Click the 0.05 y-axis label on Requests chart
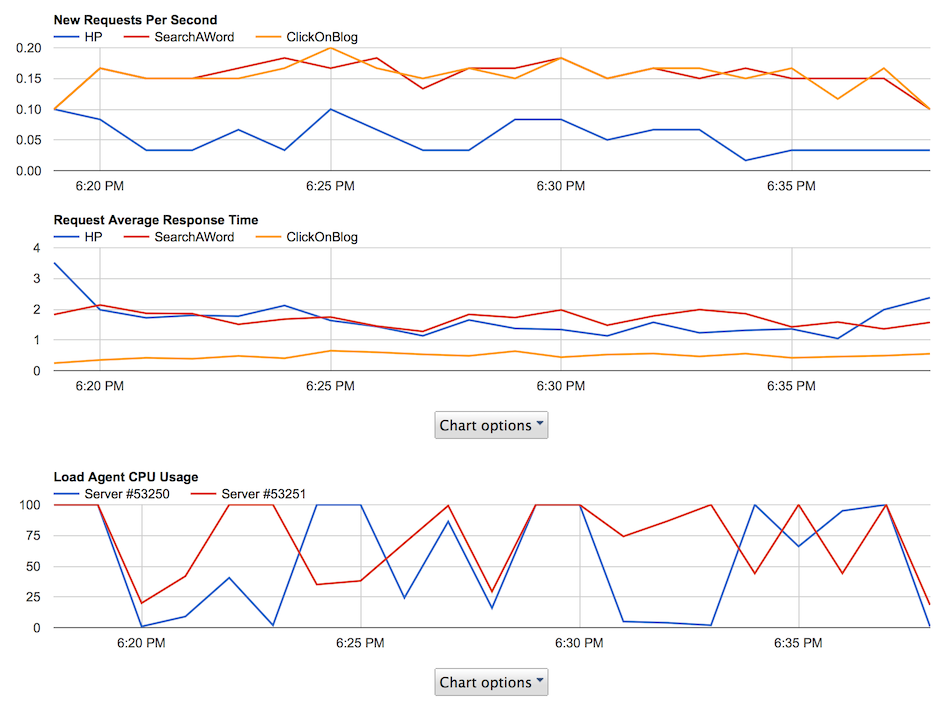 click(29, 140)
